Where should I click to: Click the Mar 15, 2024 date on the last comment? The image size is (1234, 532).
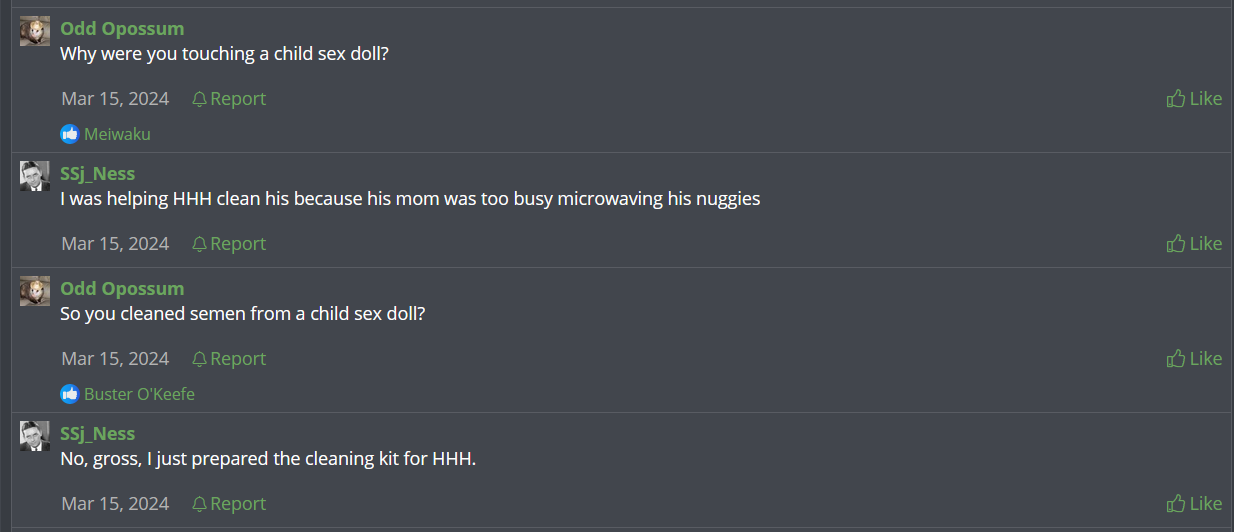[x=115, y=503]
